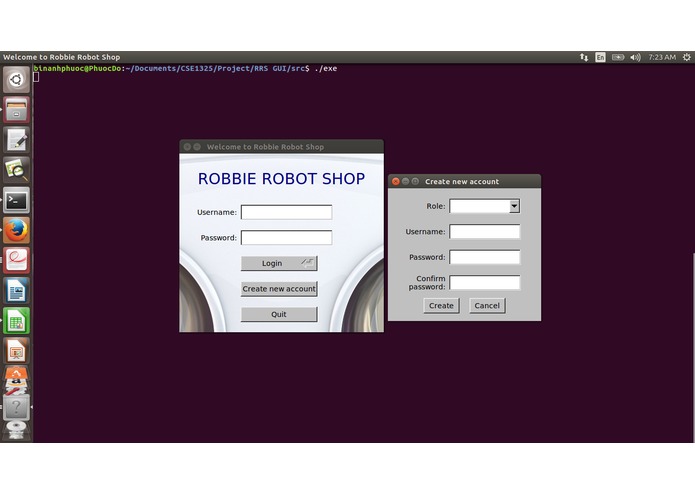This screenshot has width=695, height=494.
Task: Click the ROBBIE ROBOT SHOP heading
Action: click(281, 179)
